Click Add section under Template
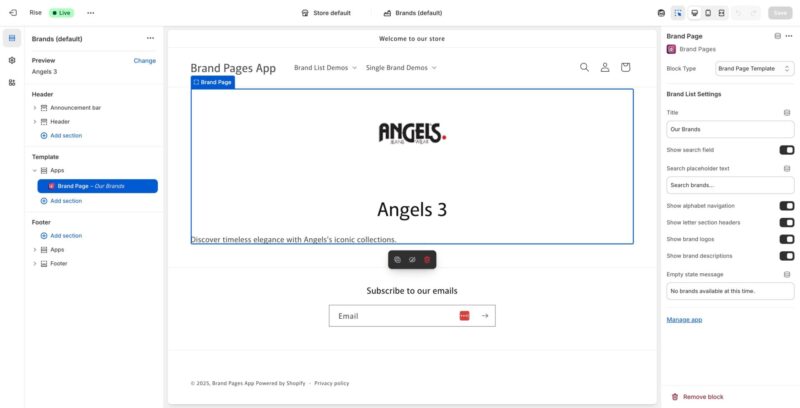The width and height of the screenshot is (800, 408). pos(61,201)
